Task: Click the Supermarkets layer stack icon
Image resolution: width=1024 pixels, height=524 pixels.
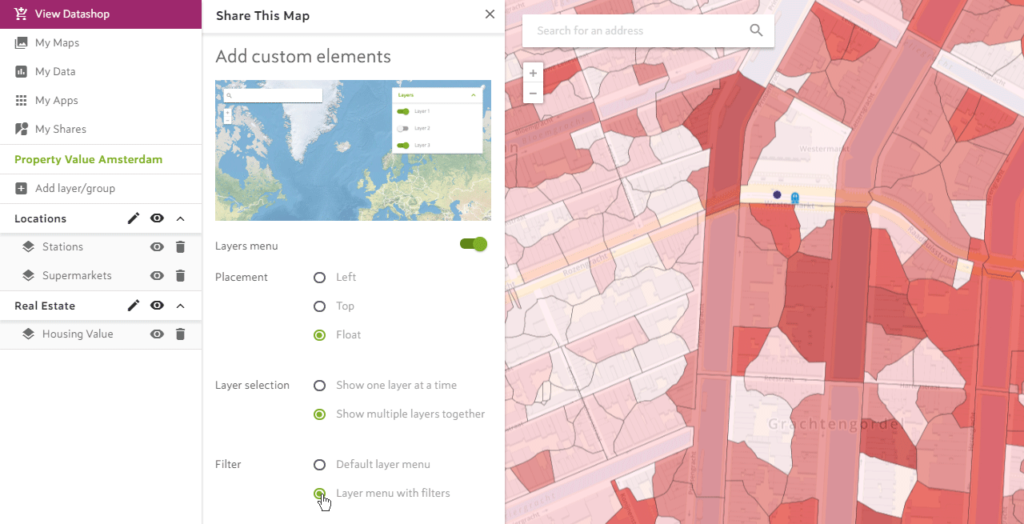Action: click(28, 276)
